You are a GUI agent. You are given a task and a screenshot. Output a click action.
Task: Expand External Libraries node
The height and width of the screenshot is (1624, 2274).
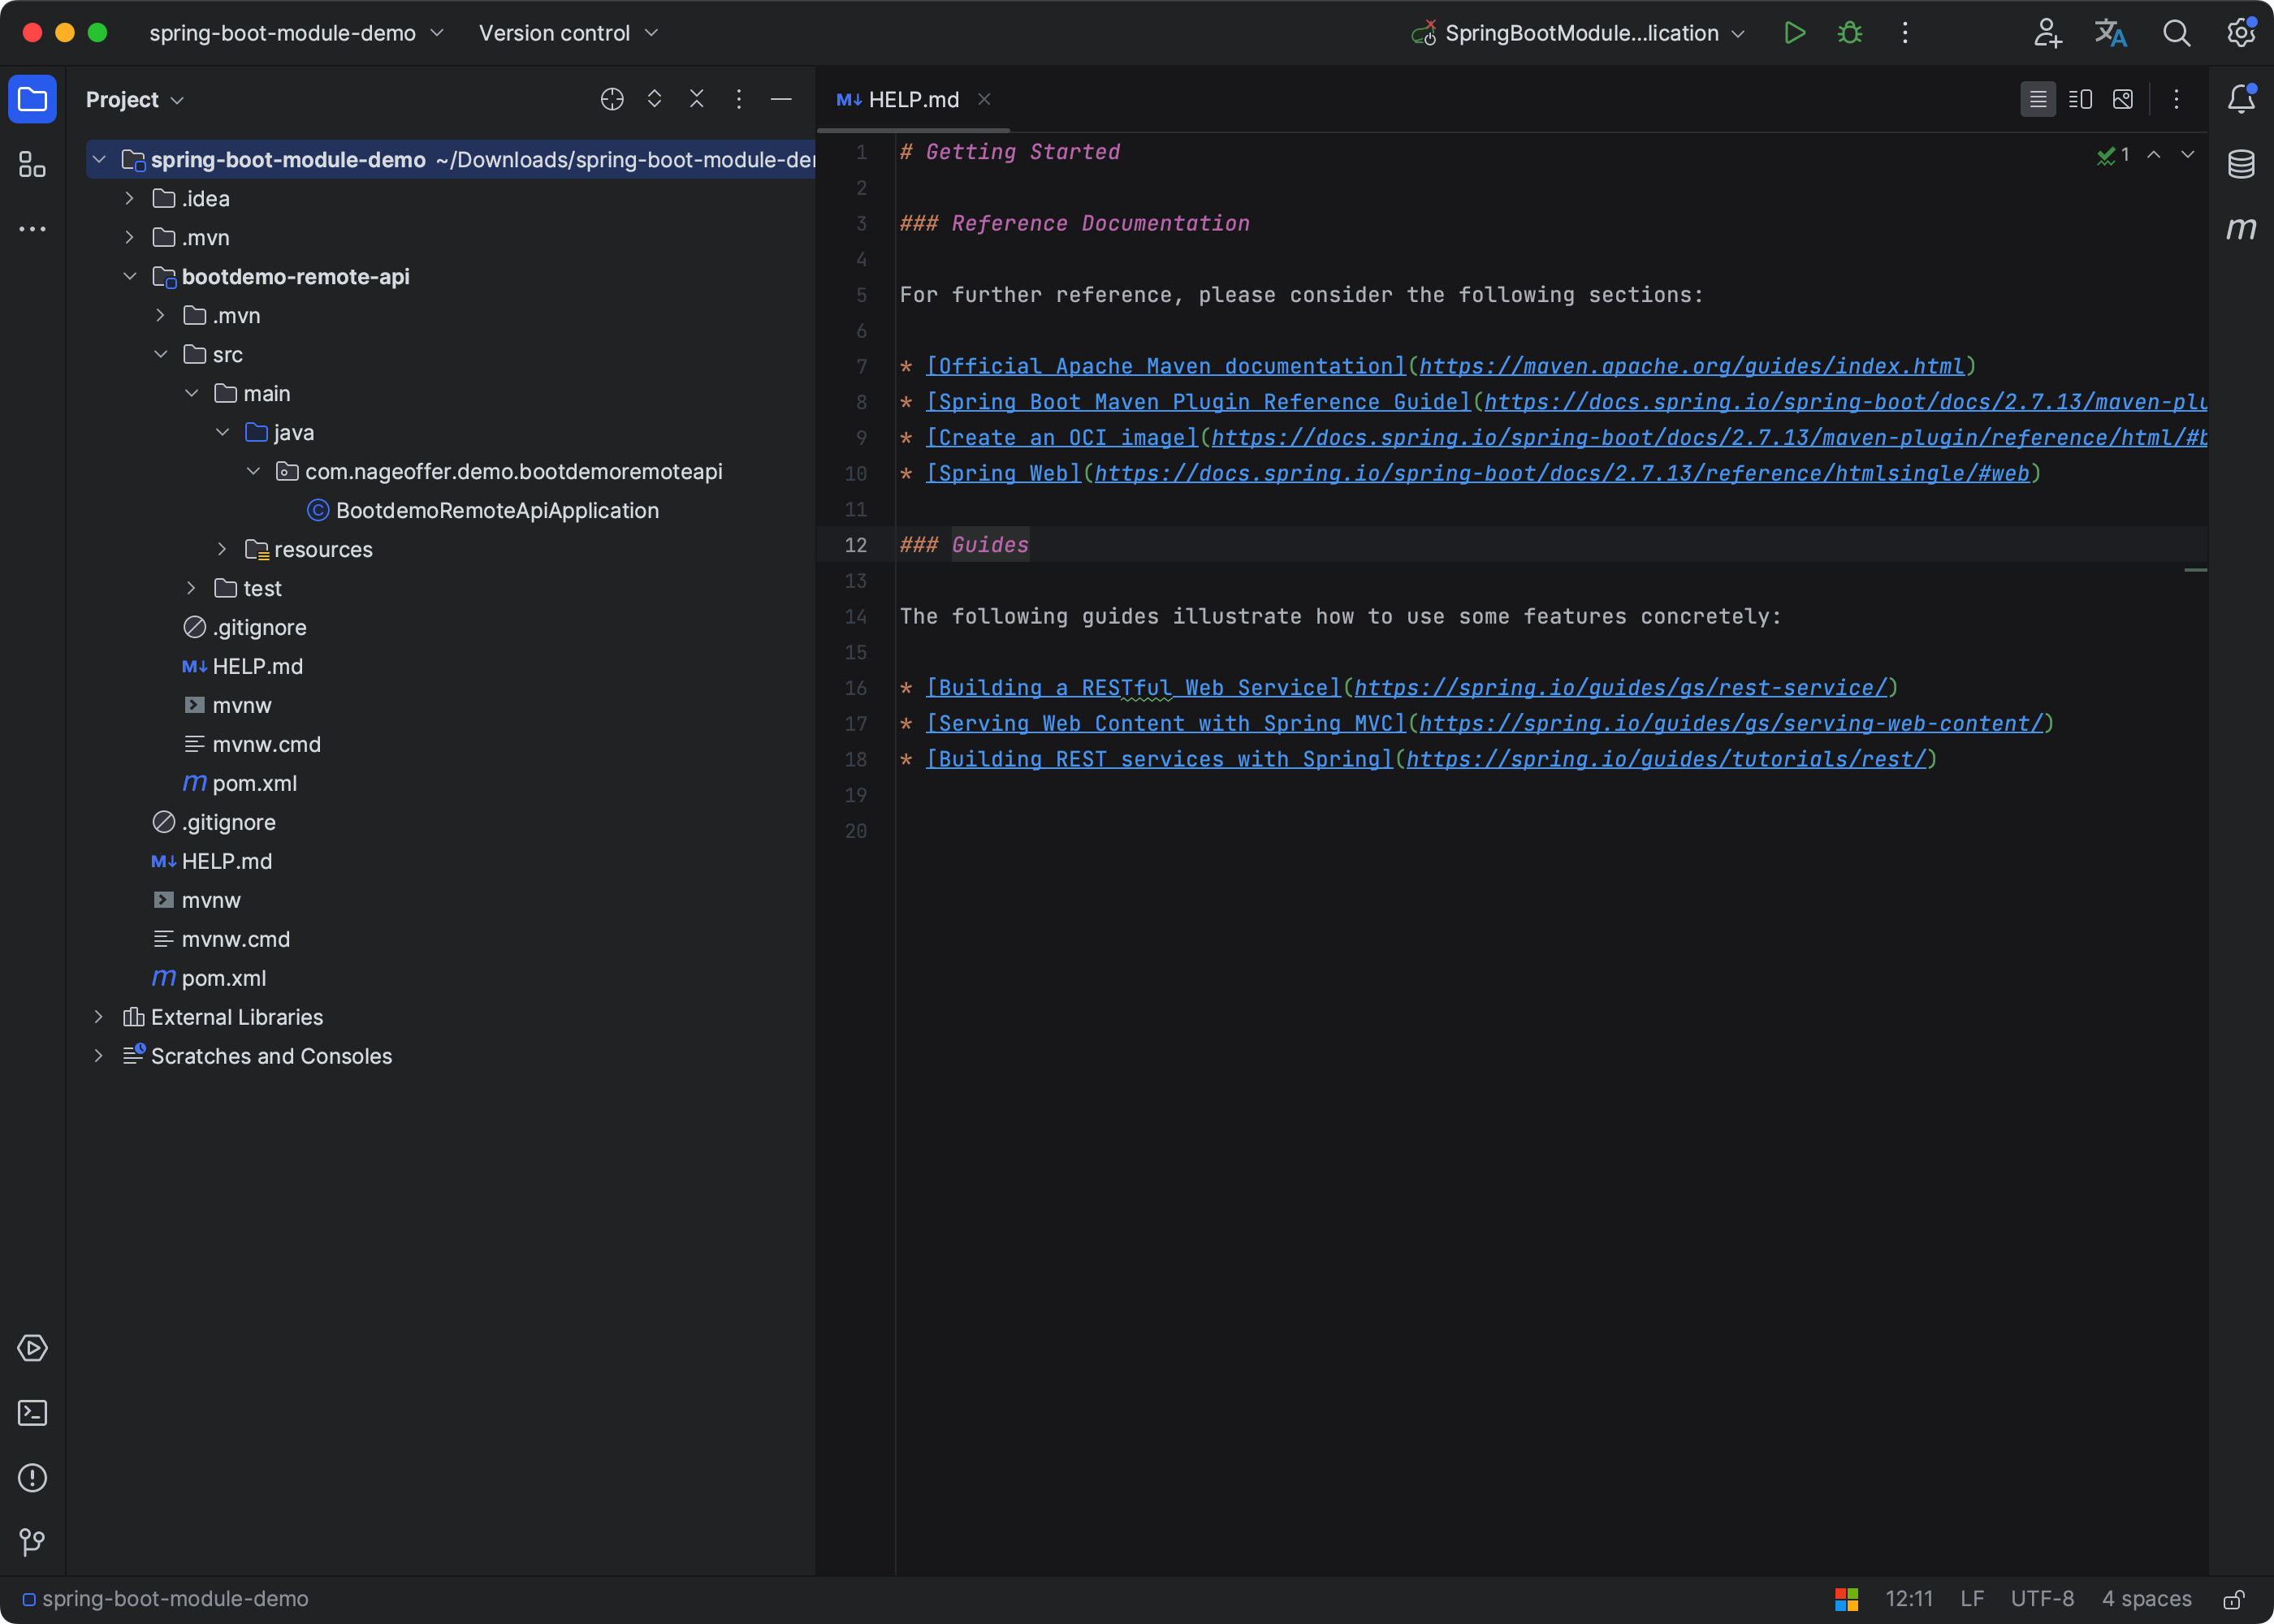click(98, 1017)
